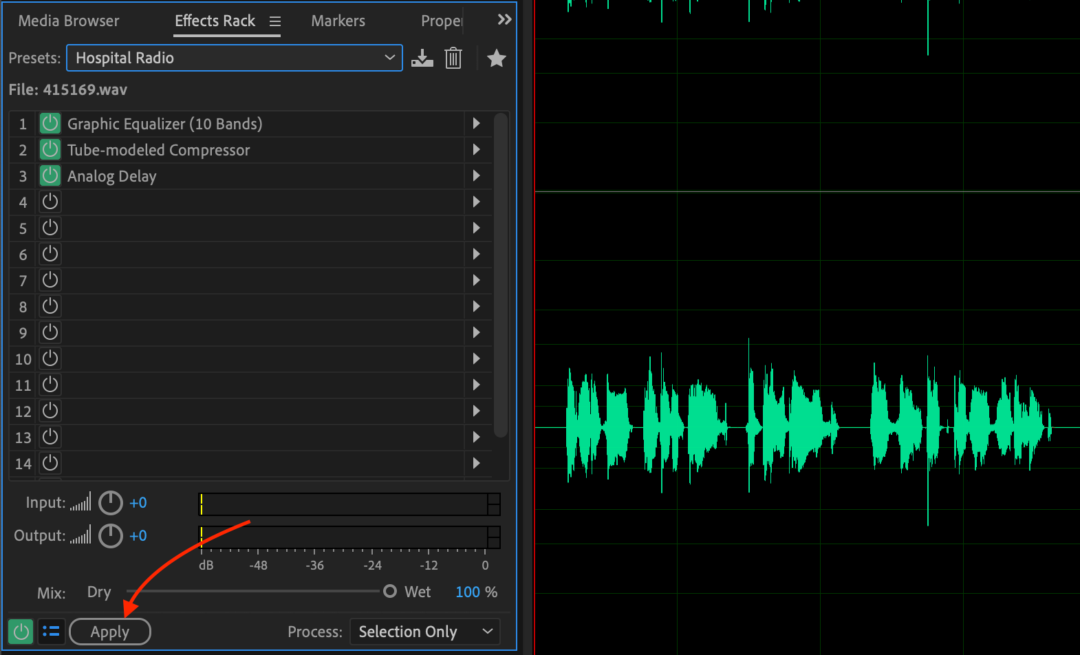This screenshot has height=655, width=1080.
Task: Delete the Hospital Radio preset
Action: tap(453, 58)
